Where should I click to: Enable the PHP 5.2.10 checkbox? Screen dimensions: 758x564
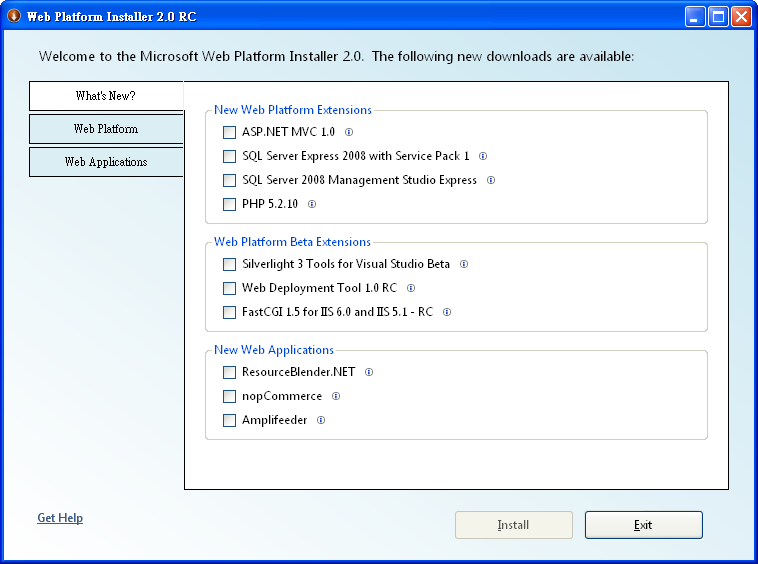[x=229, y=204]
